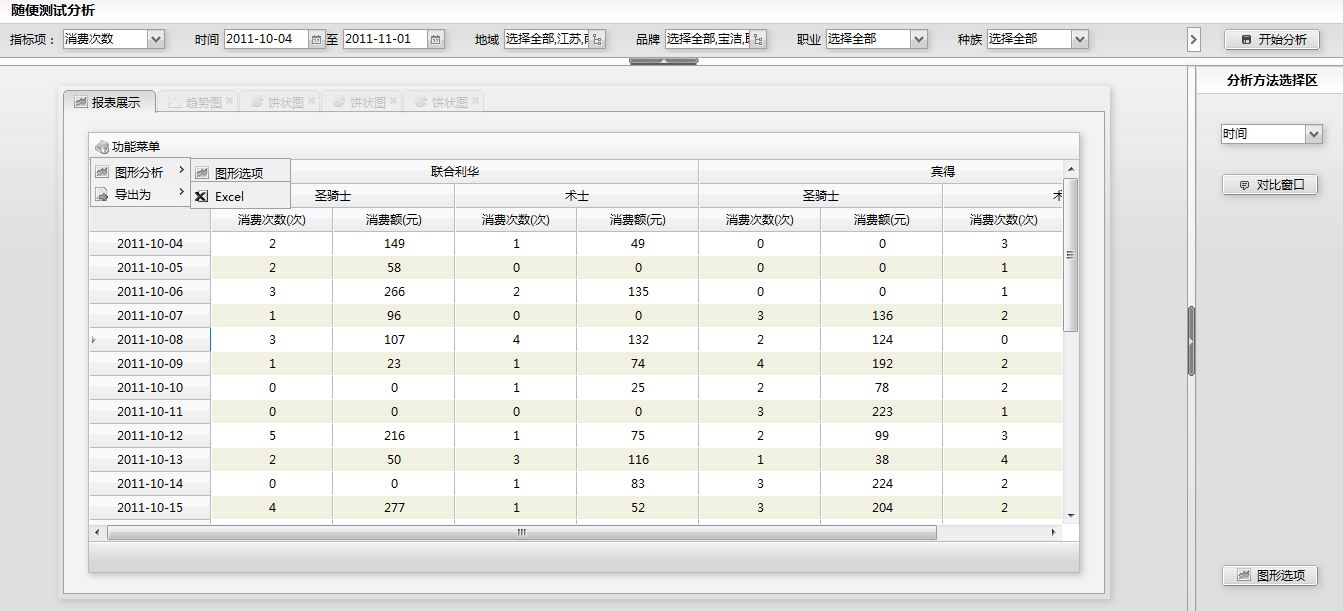The image size is (1343, 611).
Task: Collapse the top filter bar with center handle
Action: tap(664, 61)
